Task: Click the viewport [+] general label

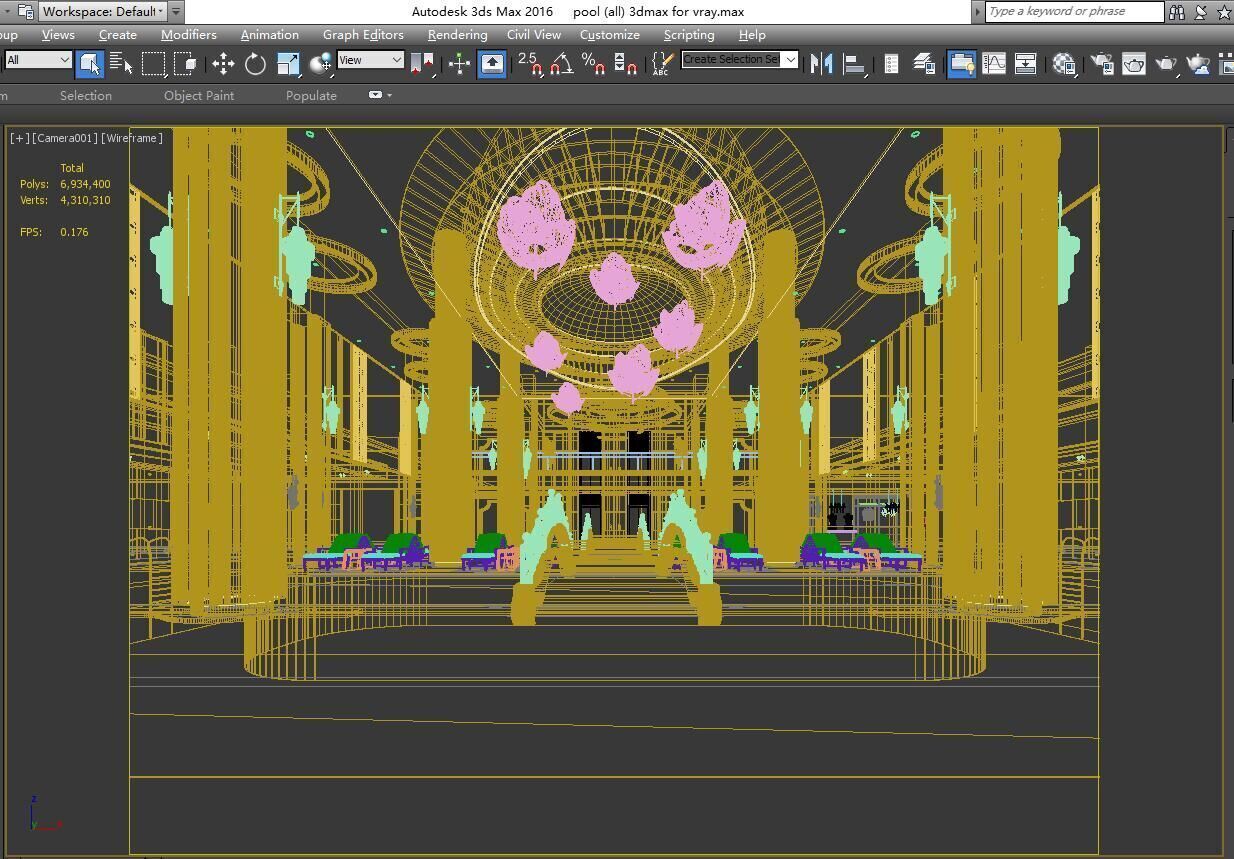Action: point(19,138)
